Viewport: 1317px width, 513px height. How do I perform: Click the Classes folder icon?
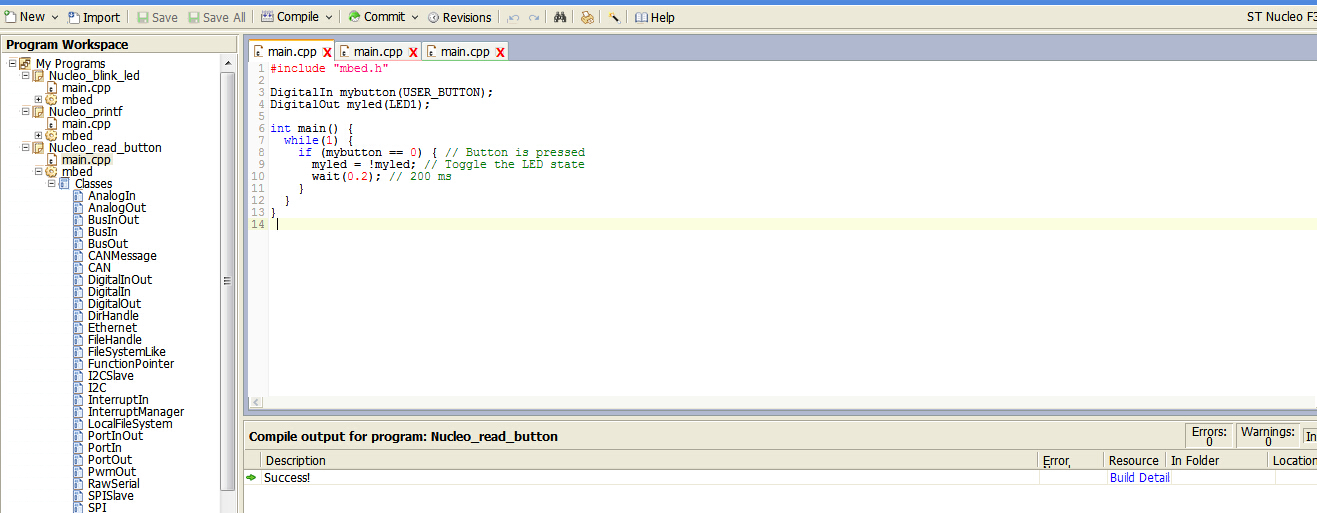[x=65, y=184]
